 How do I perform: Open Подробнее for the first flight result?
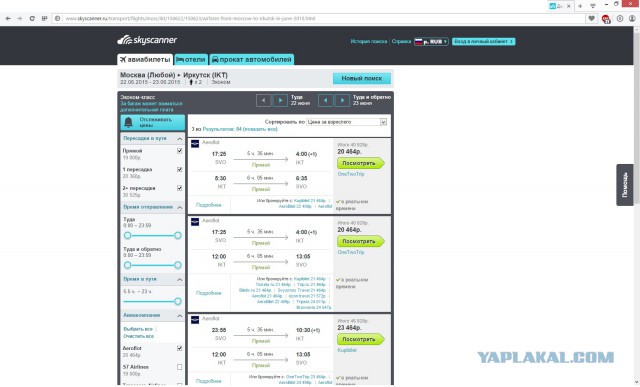tap(209, 205)
